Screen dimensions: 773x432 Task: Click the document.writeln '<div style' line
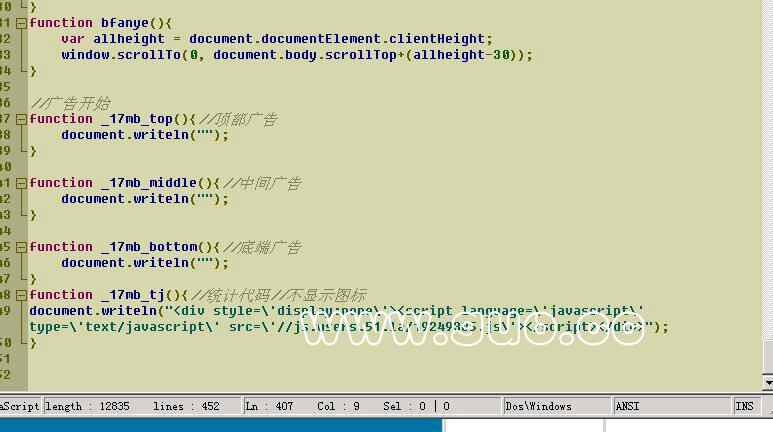click(x=336, y=311)
